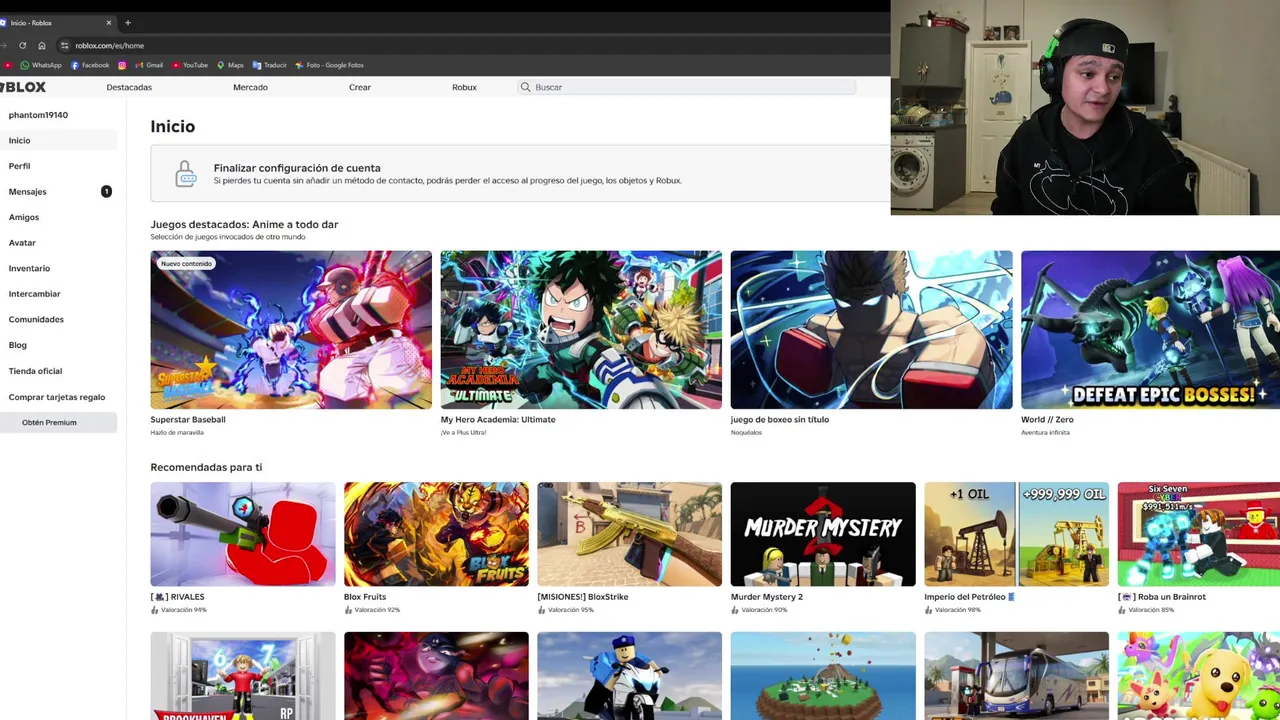Click the lock icon in account setup banner
The width and height of the screenshot is (1280, 720).
pos(186,173)
